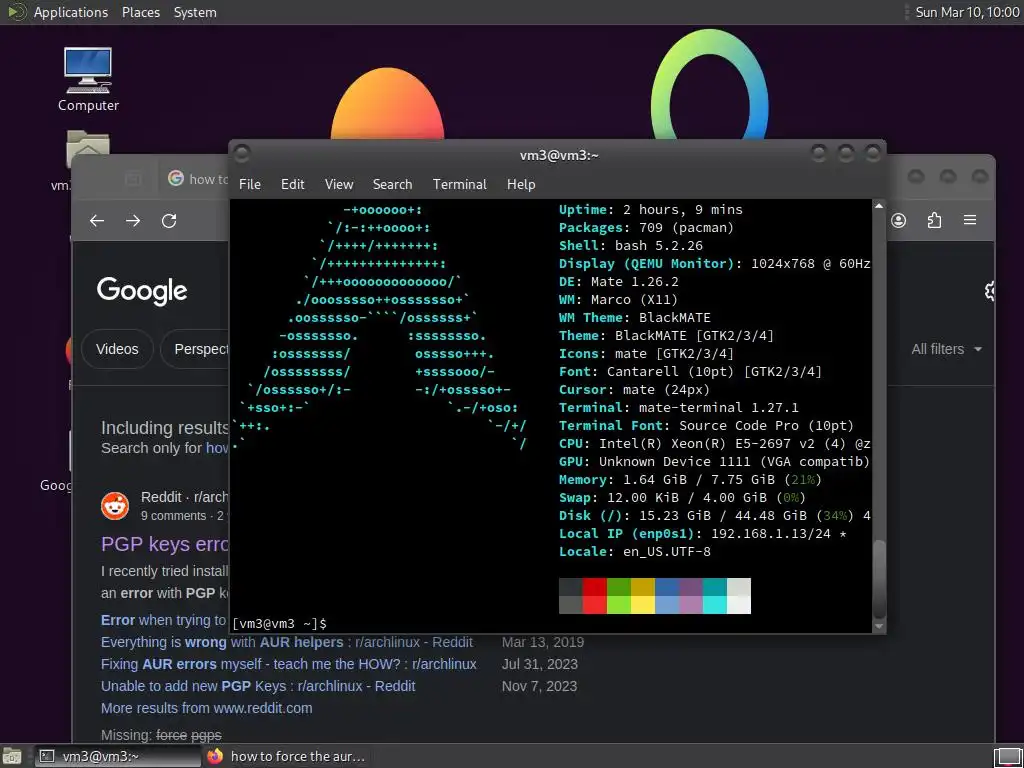Open More results from www.reddit.com
The width and height of the screenshot is (1024, 768).
pyautogui.click(x=206, y=708)
